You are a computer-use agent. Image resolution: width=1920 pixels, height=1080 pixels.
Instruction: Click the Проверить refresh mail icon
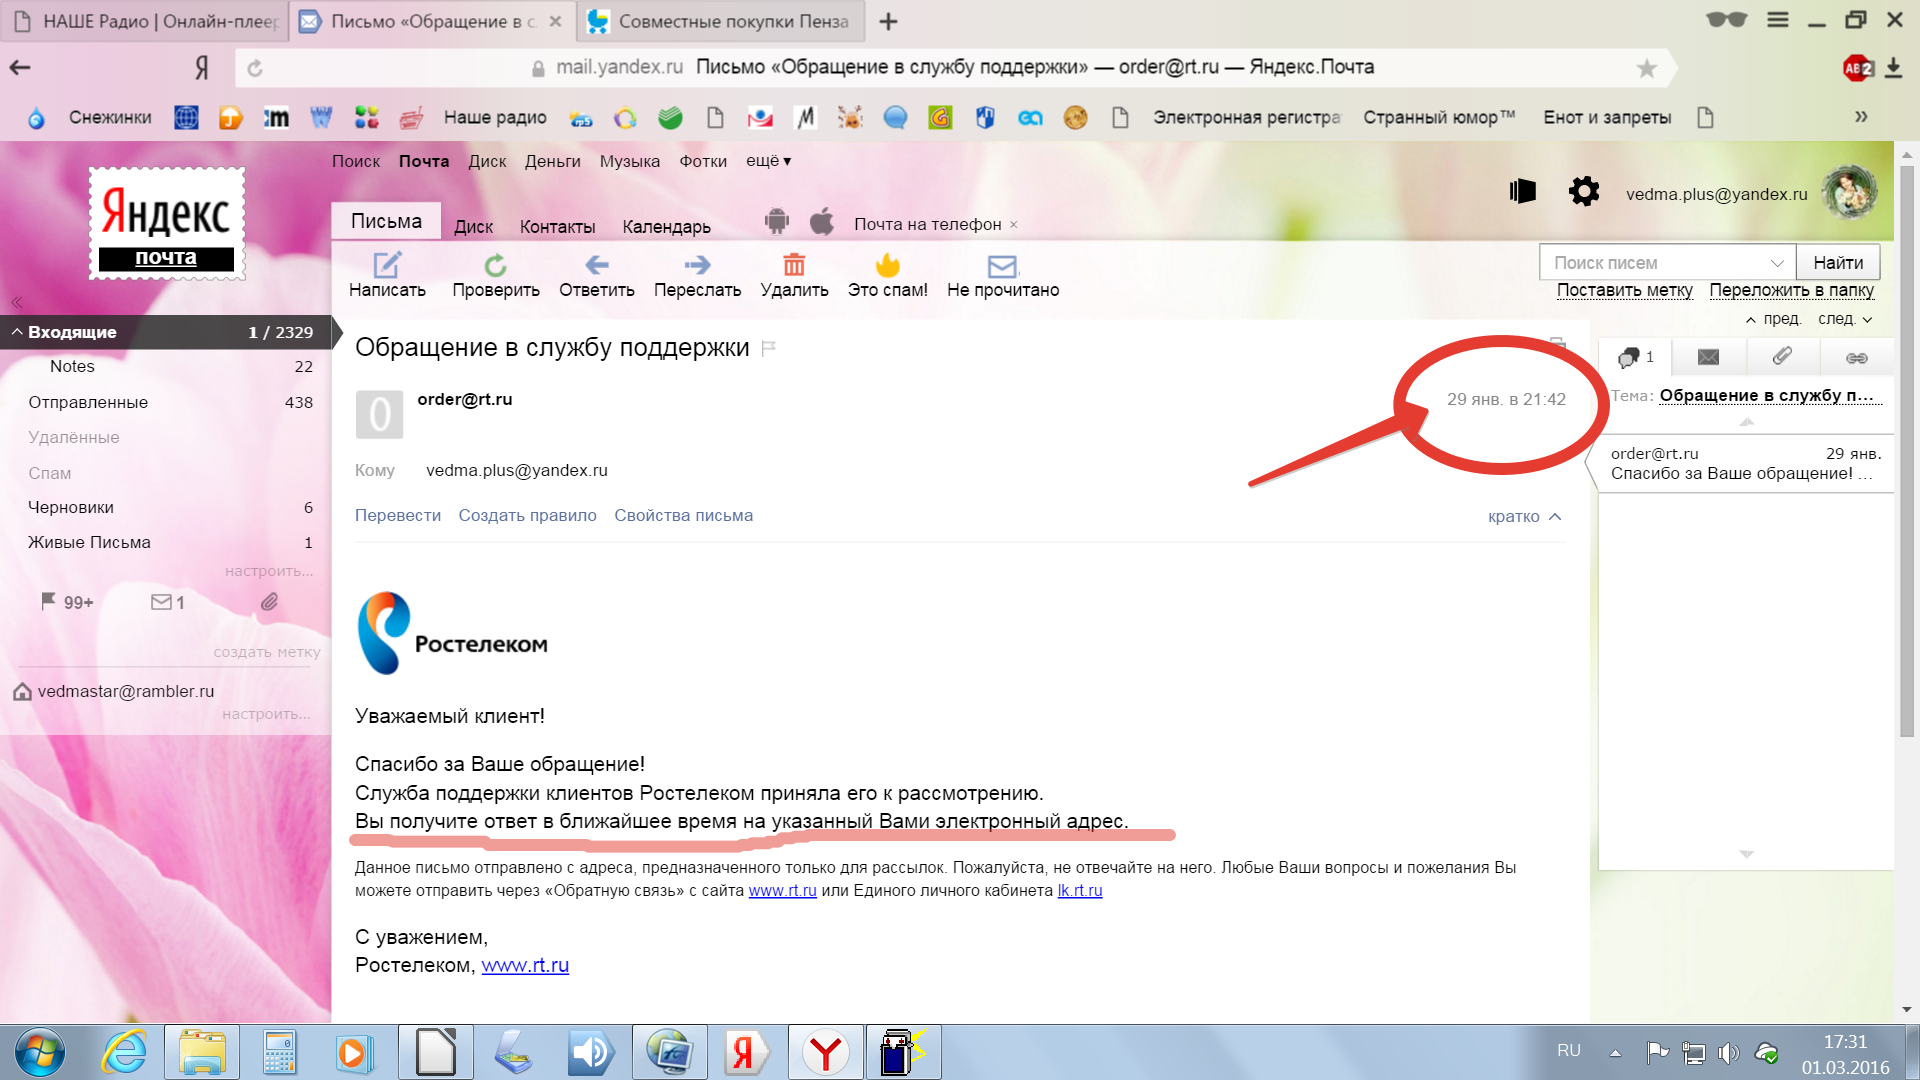495,265
